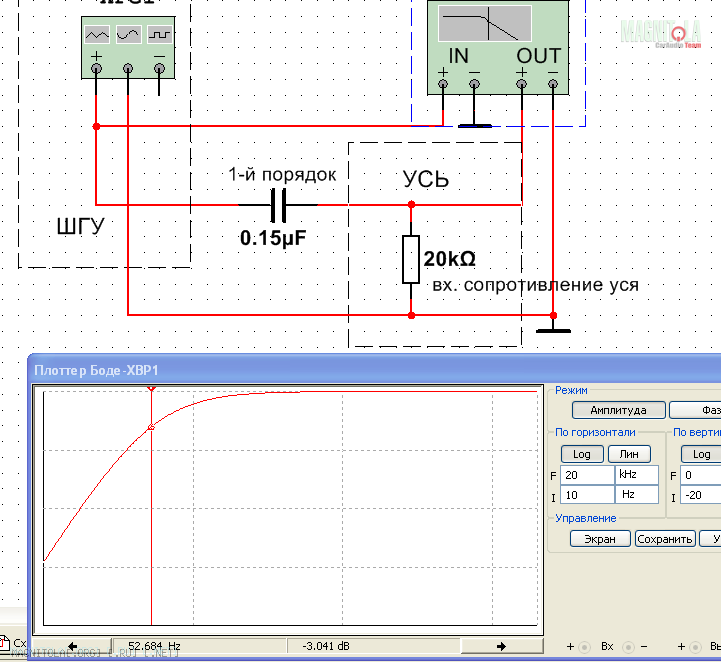This screenshot has height=662, width=721.
Task: Set vertical axis to Log scale
Action: pos(702,454)
